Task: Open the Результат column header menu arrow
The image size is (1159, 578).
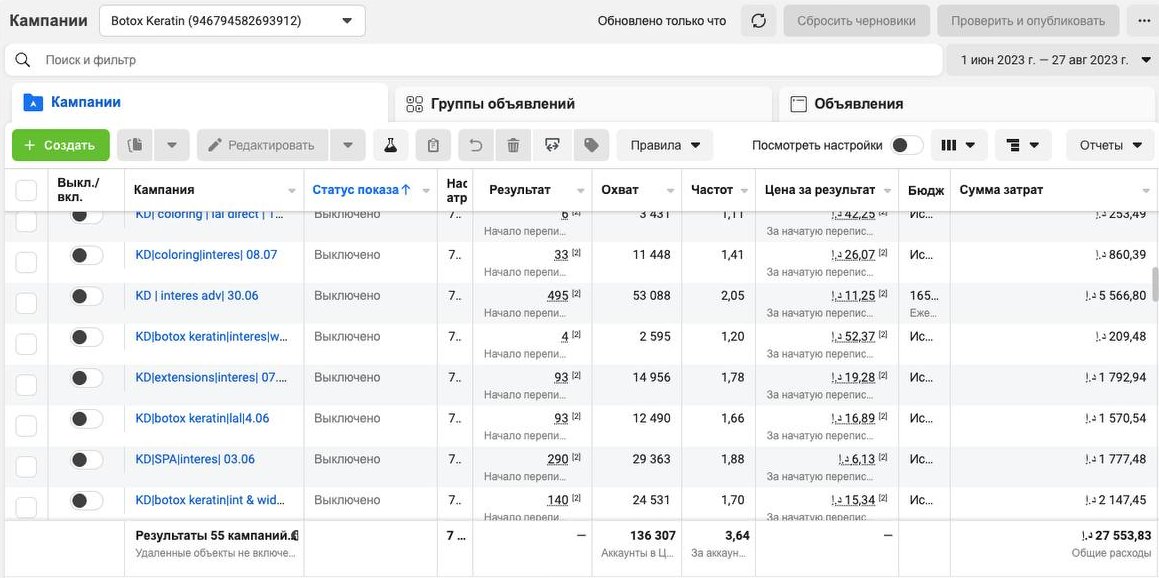Action: pyautogui.click(x=579, y=191)
